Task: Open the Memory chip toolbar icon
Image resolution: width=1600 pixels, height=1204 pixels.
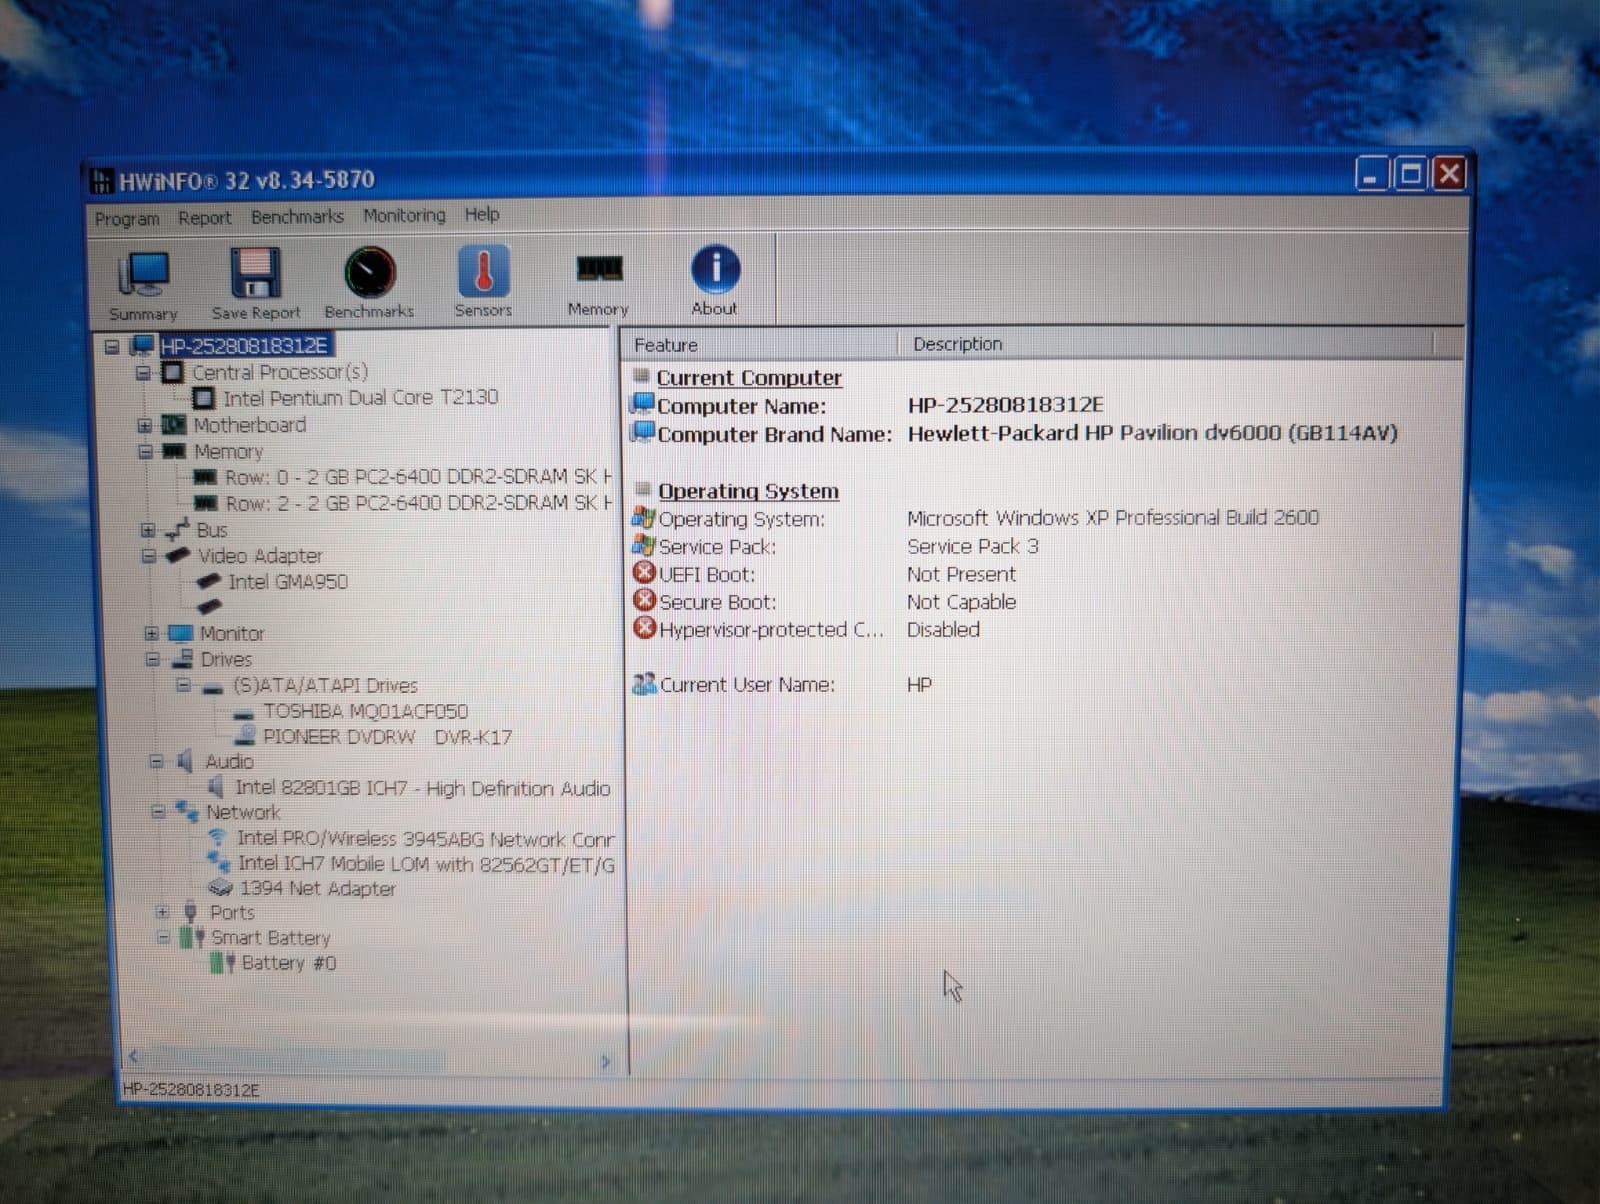Action: [x=599, y=268]
